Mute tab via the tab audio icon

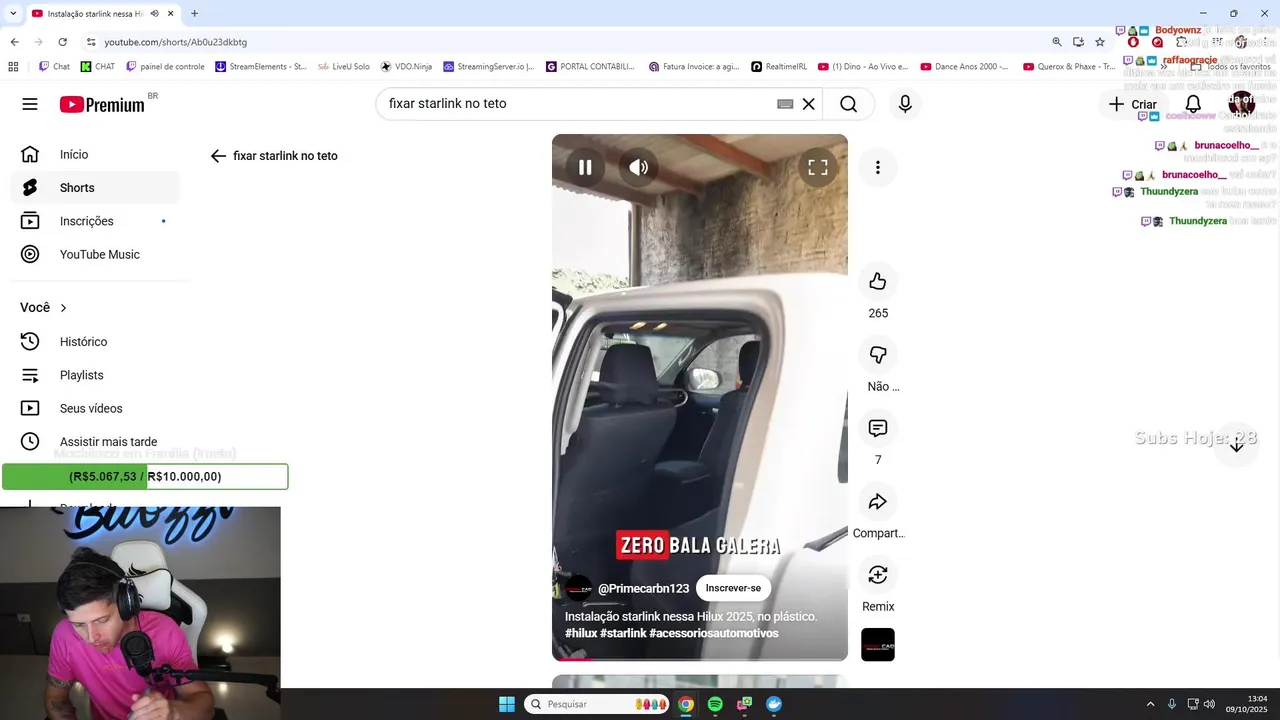(154, 13)
